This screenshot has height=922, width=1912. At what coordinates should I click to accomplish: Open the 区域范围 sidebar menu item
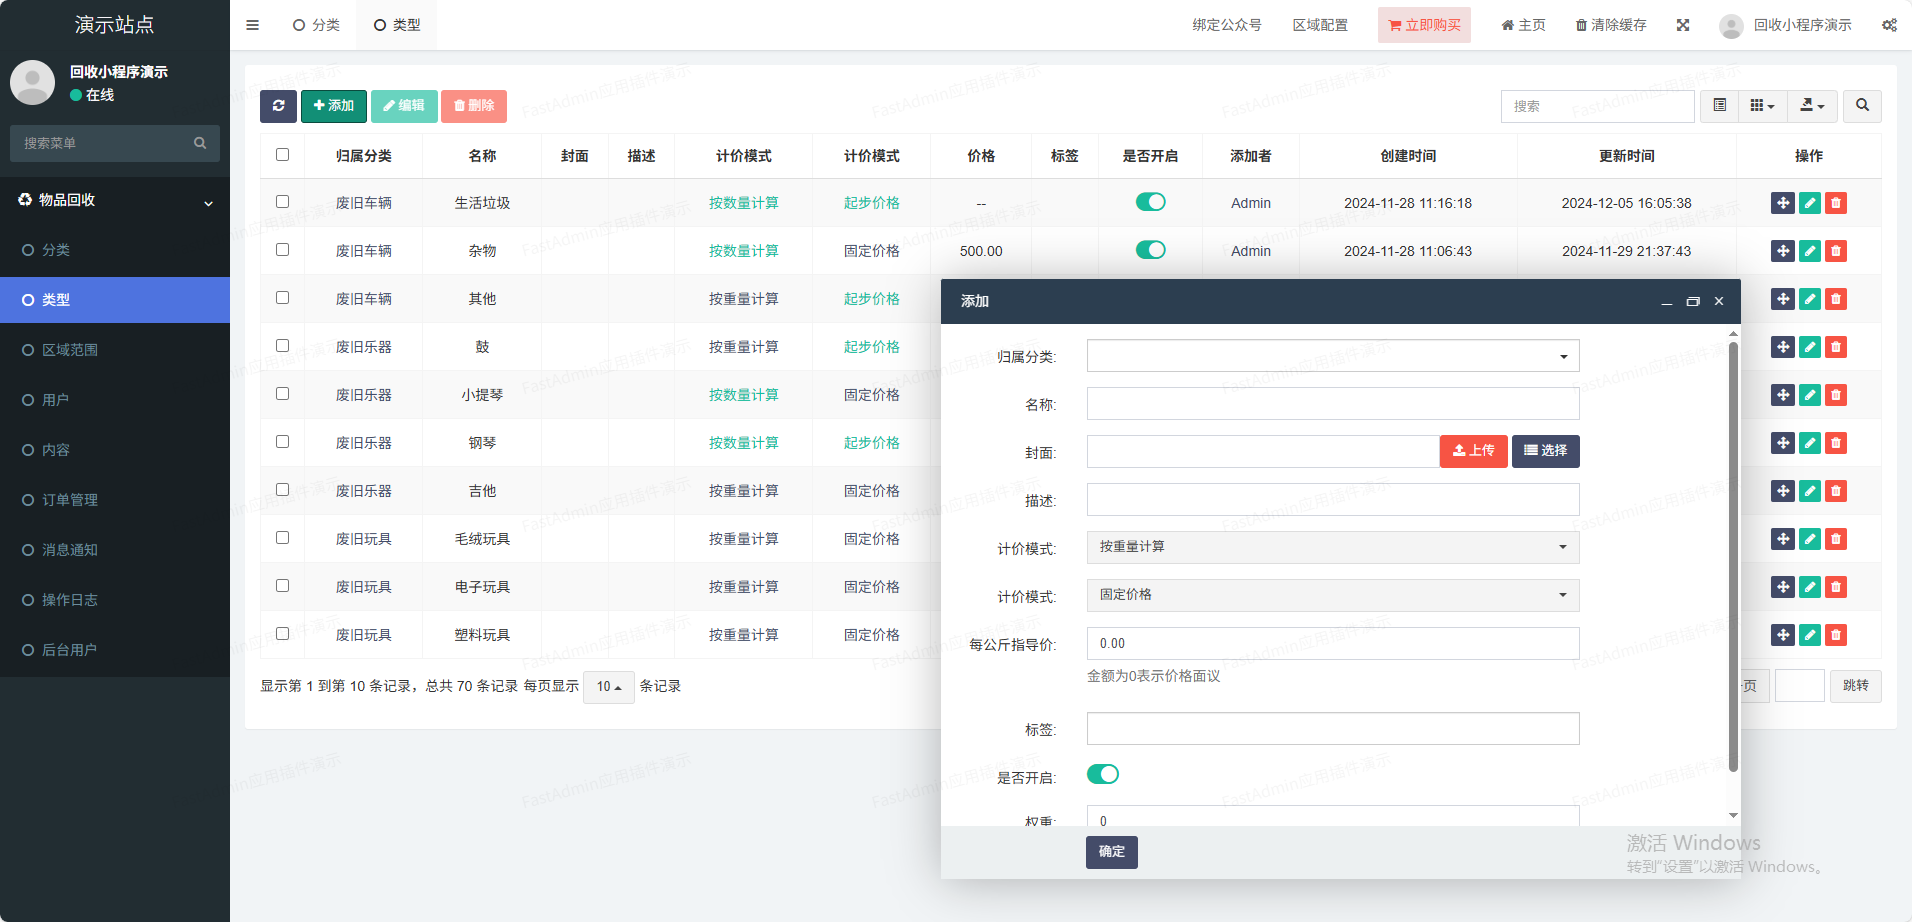70,350
